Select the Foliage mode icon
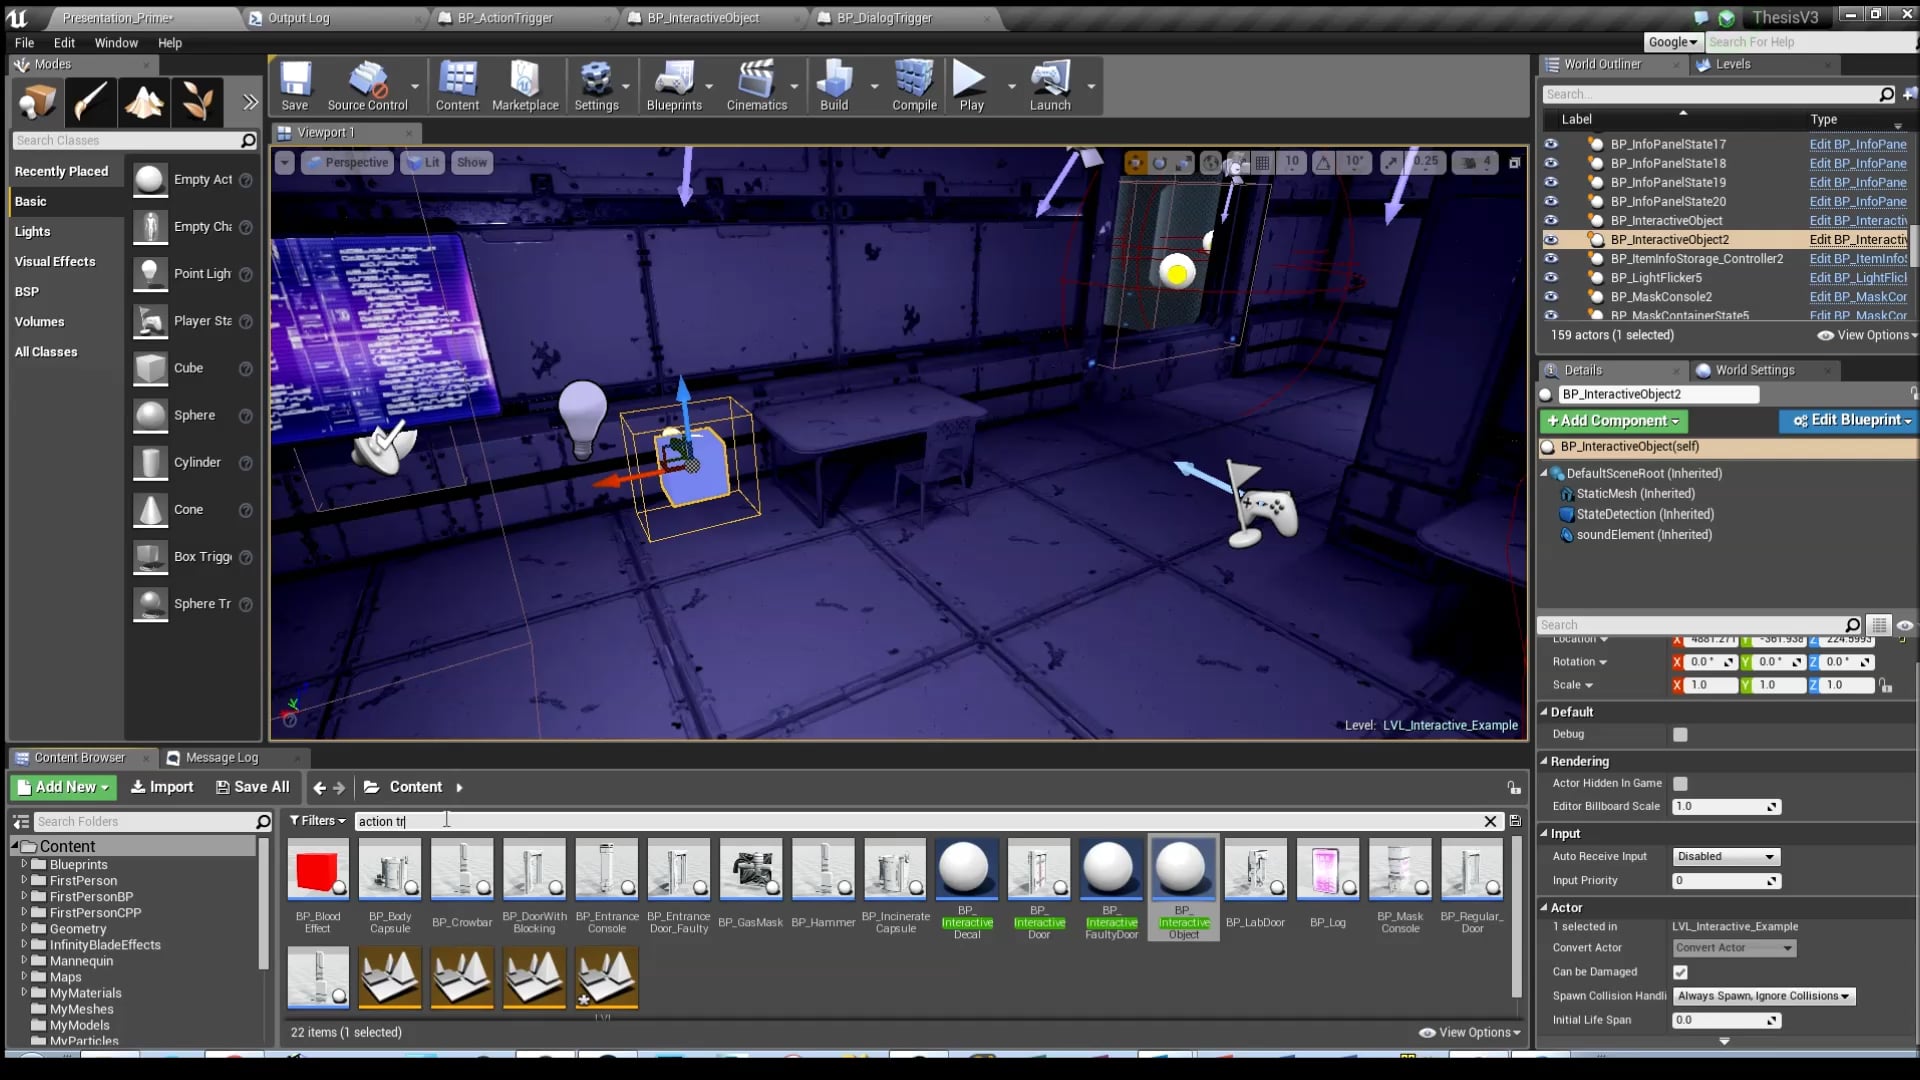The width and height of the screenshot is (1920, 1080). [196, 101]
